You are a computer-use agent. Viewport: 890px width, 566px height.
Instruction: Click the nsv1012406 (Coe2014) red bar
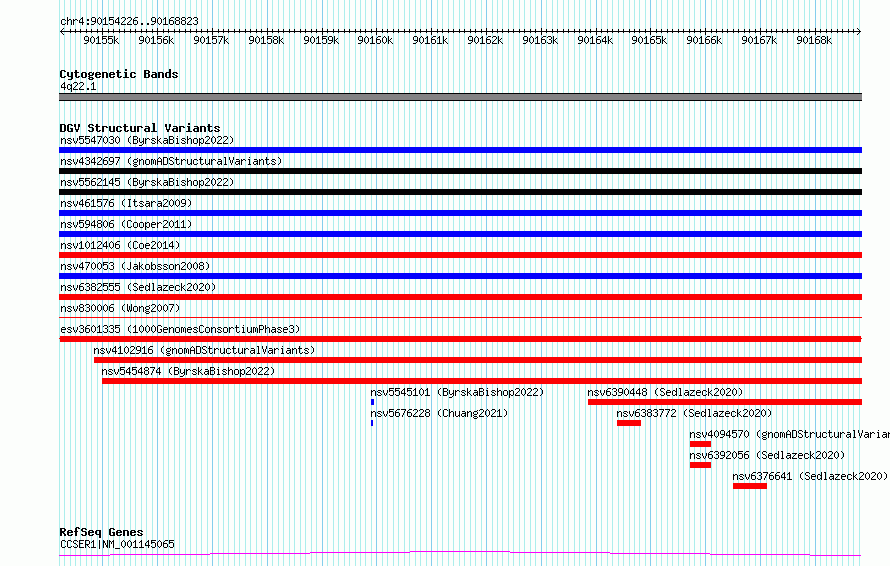(460, 255)
